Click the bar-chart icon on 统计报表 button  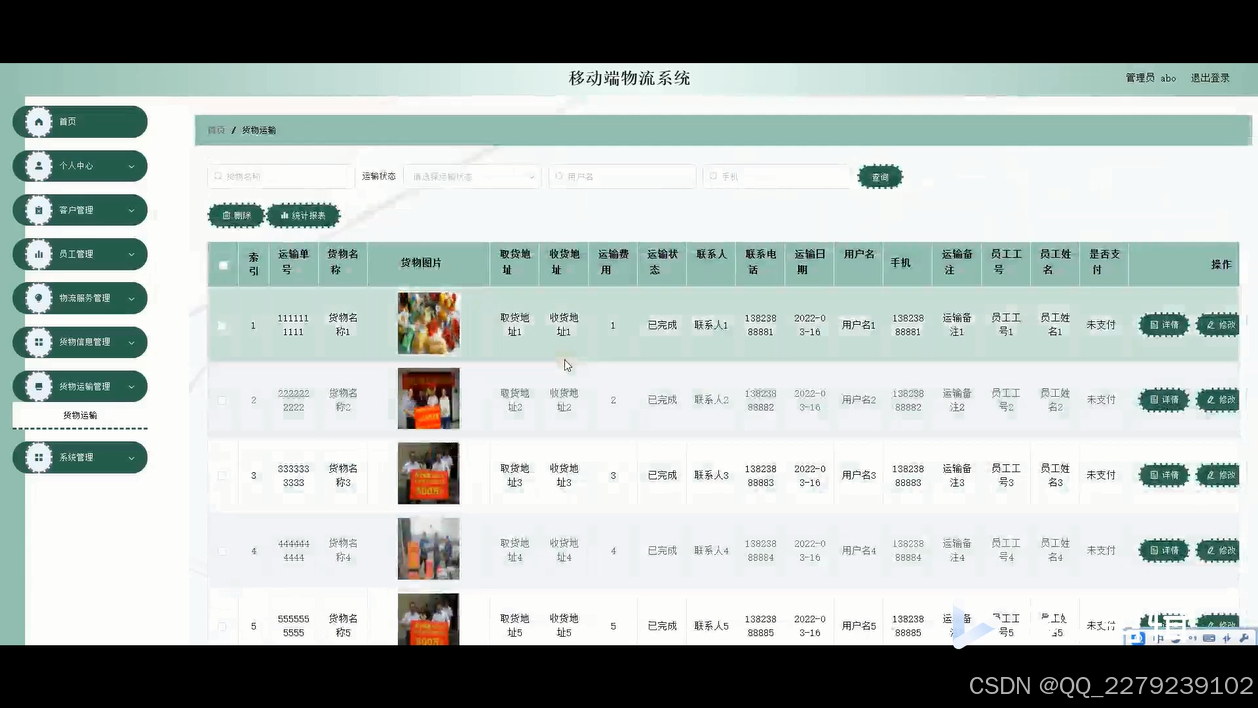click(x=285, y=214)
